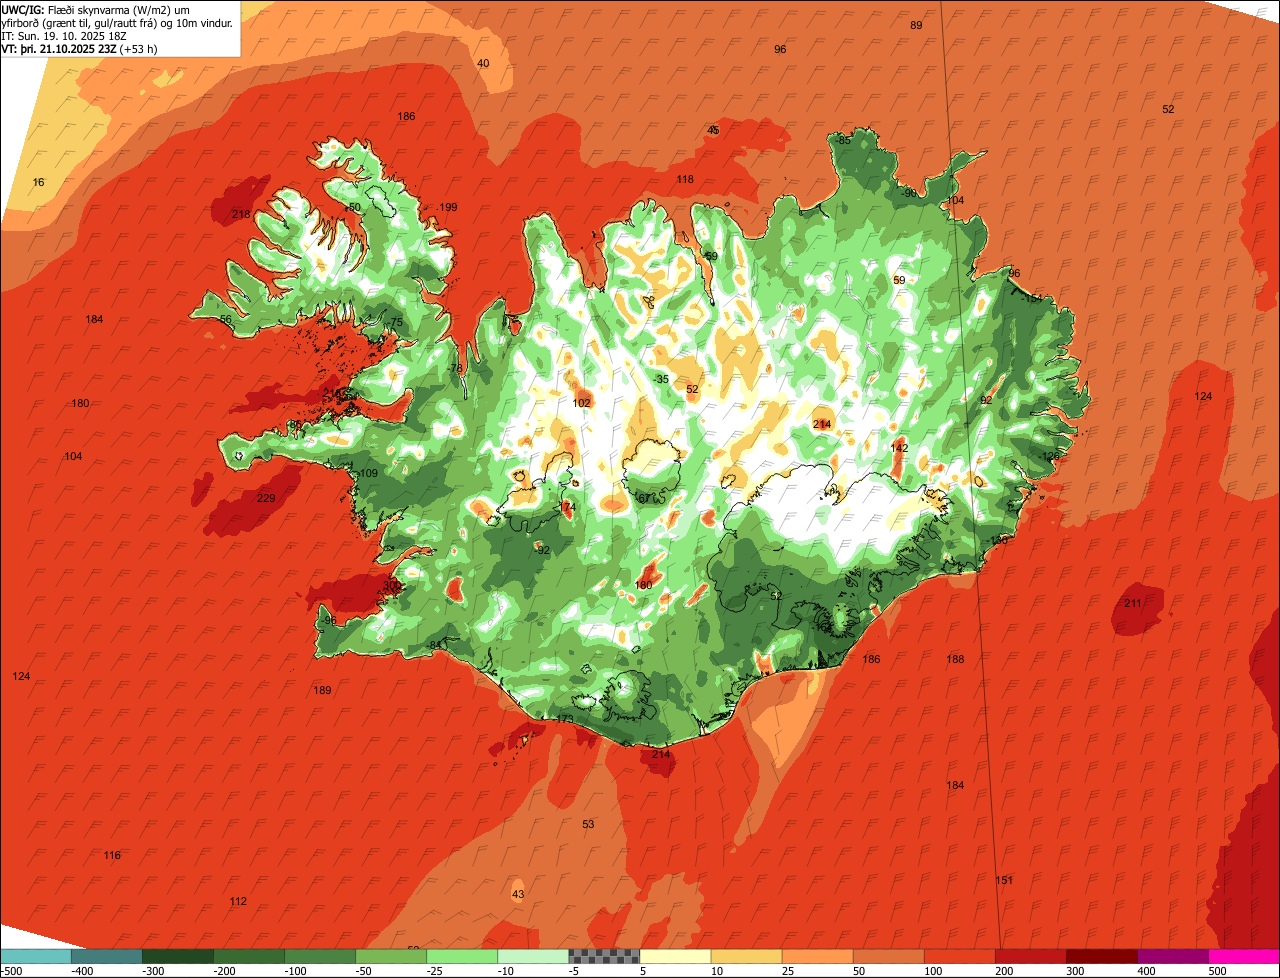Click the '211' value in the eastern sea

click(x=1133, y=603)
